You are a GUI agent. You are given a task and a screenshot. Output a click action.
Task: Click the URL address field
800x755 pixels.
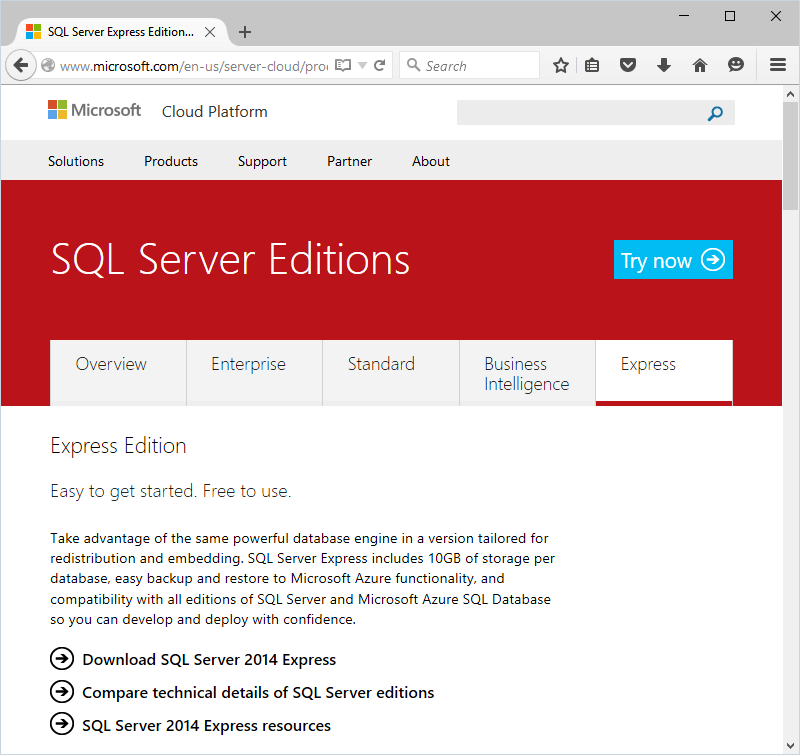coord(194,66)
